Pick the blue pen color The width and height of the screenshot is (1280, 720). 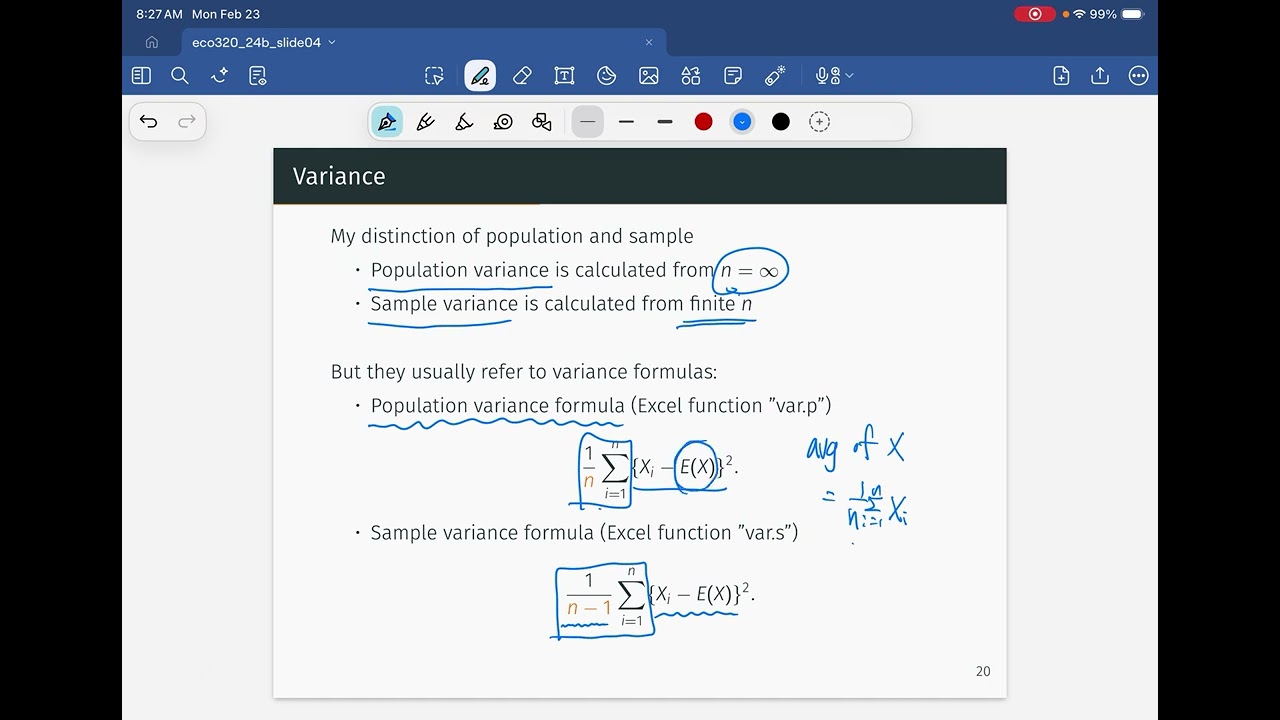[742, 122]
